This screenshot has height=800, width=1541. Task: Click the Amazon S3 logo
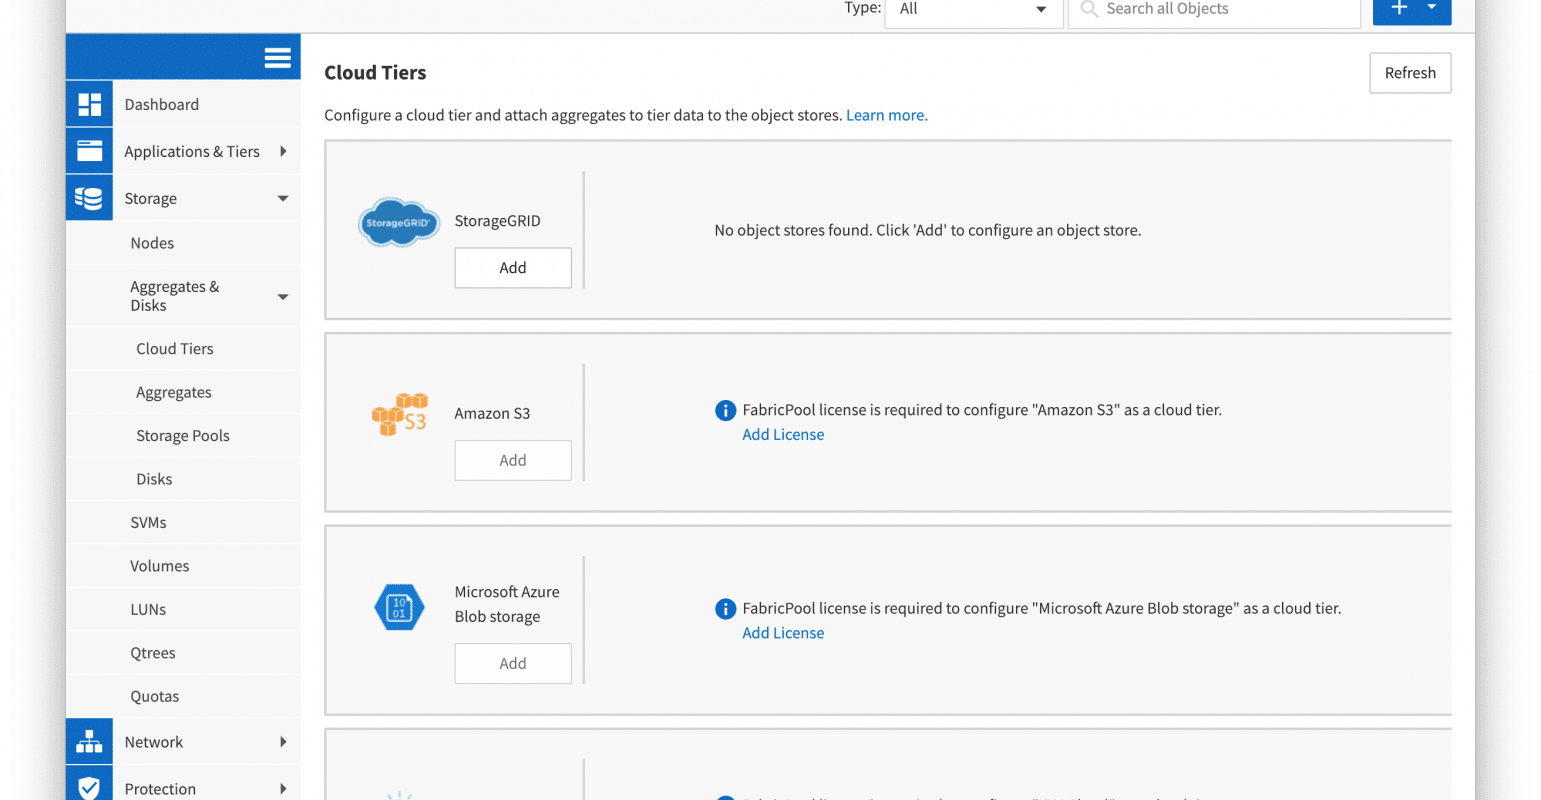coord(399,414)
